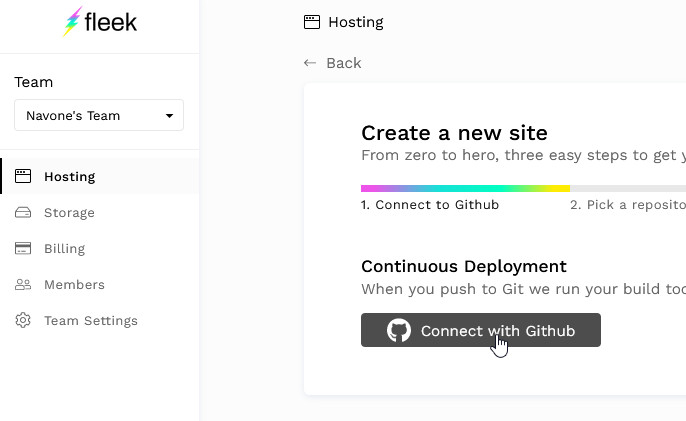Viewport: 686px width, 421px height.
Task: Click the '2. Pick a repository' step
Action: pyautogui.click(x=627, y=205)
